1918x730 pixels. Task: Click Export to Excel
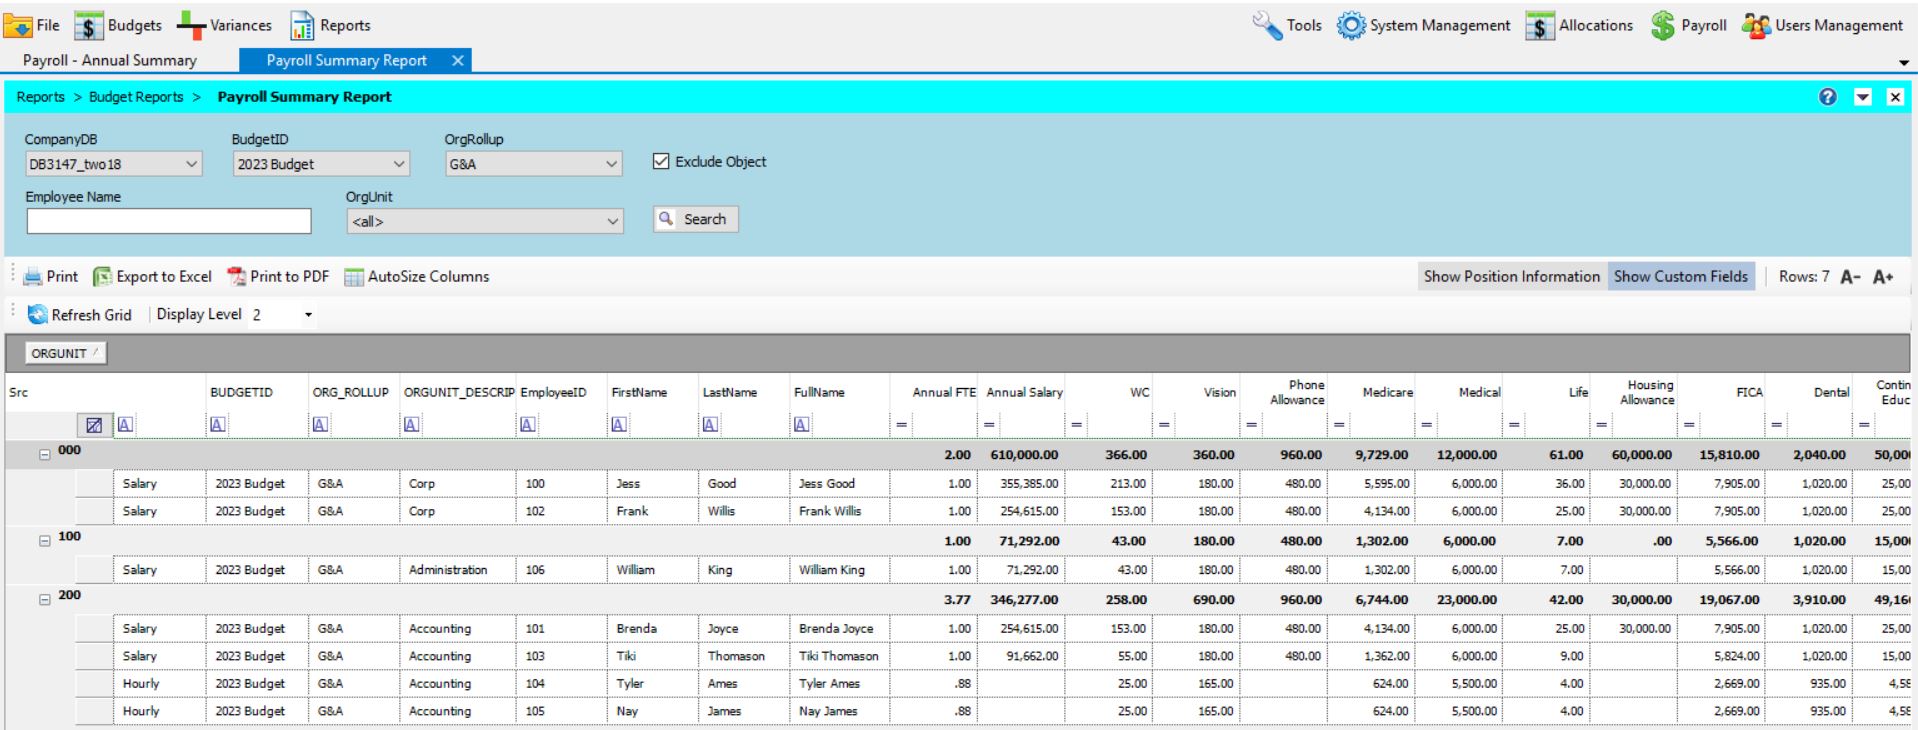(152, 277)
